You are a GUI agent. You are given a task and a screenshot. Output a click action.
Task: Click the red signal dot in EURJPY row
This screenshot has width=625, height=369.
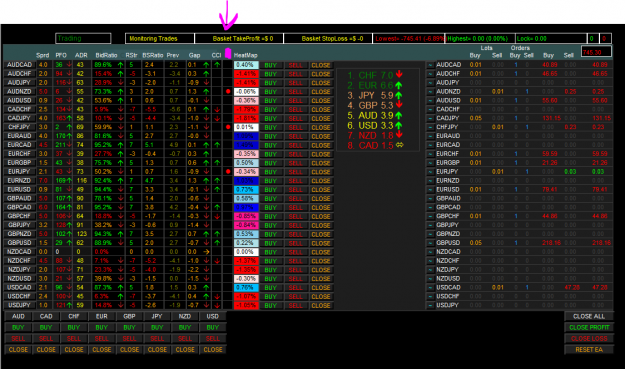click(x=228, y=172)
